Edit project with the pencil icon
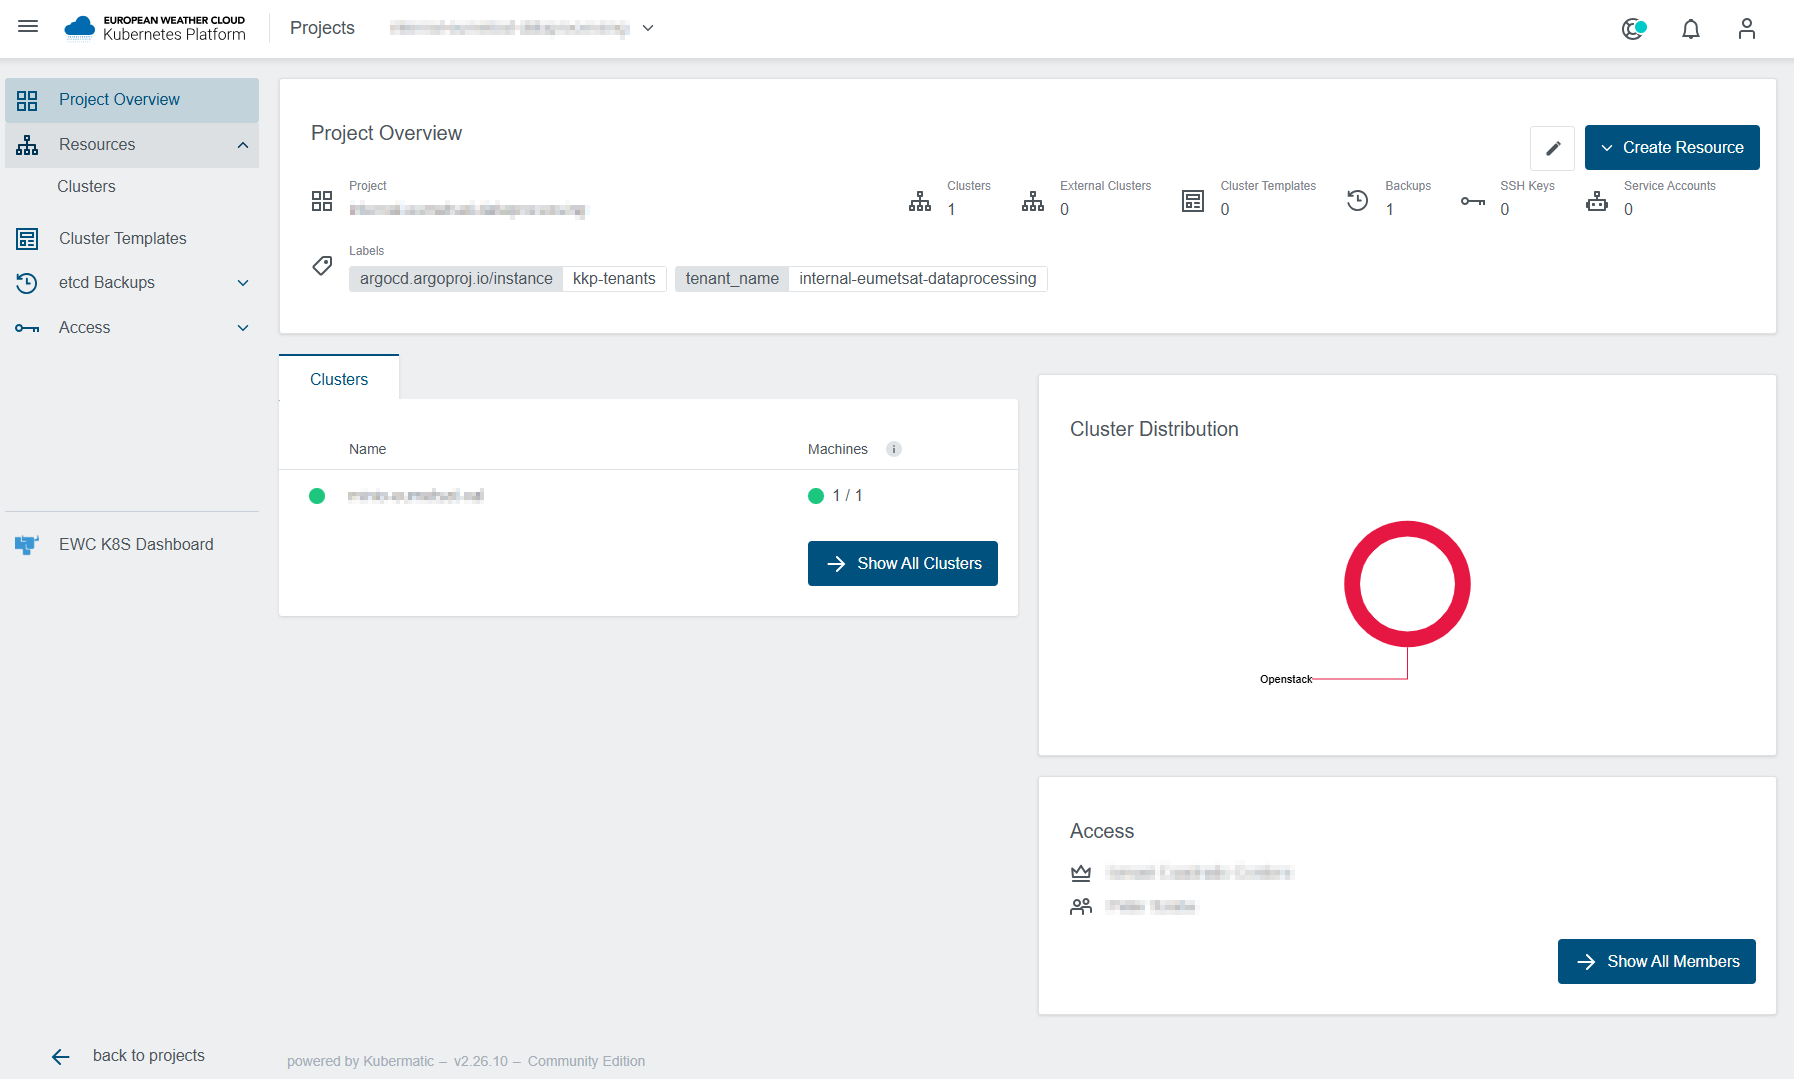The width and height of the screenshot is (1794, 1079). coord(1552,148)
